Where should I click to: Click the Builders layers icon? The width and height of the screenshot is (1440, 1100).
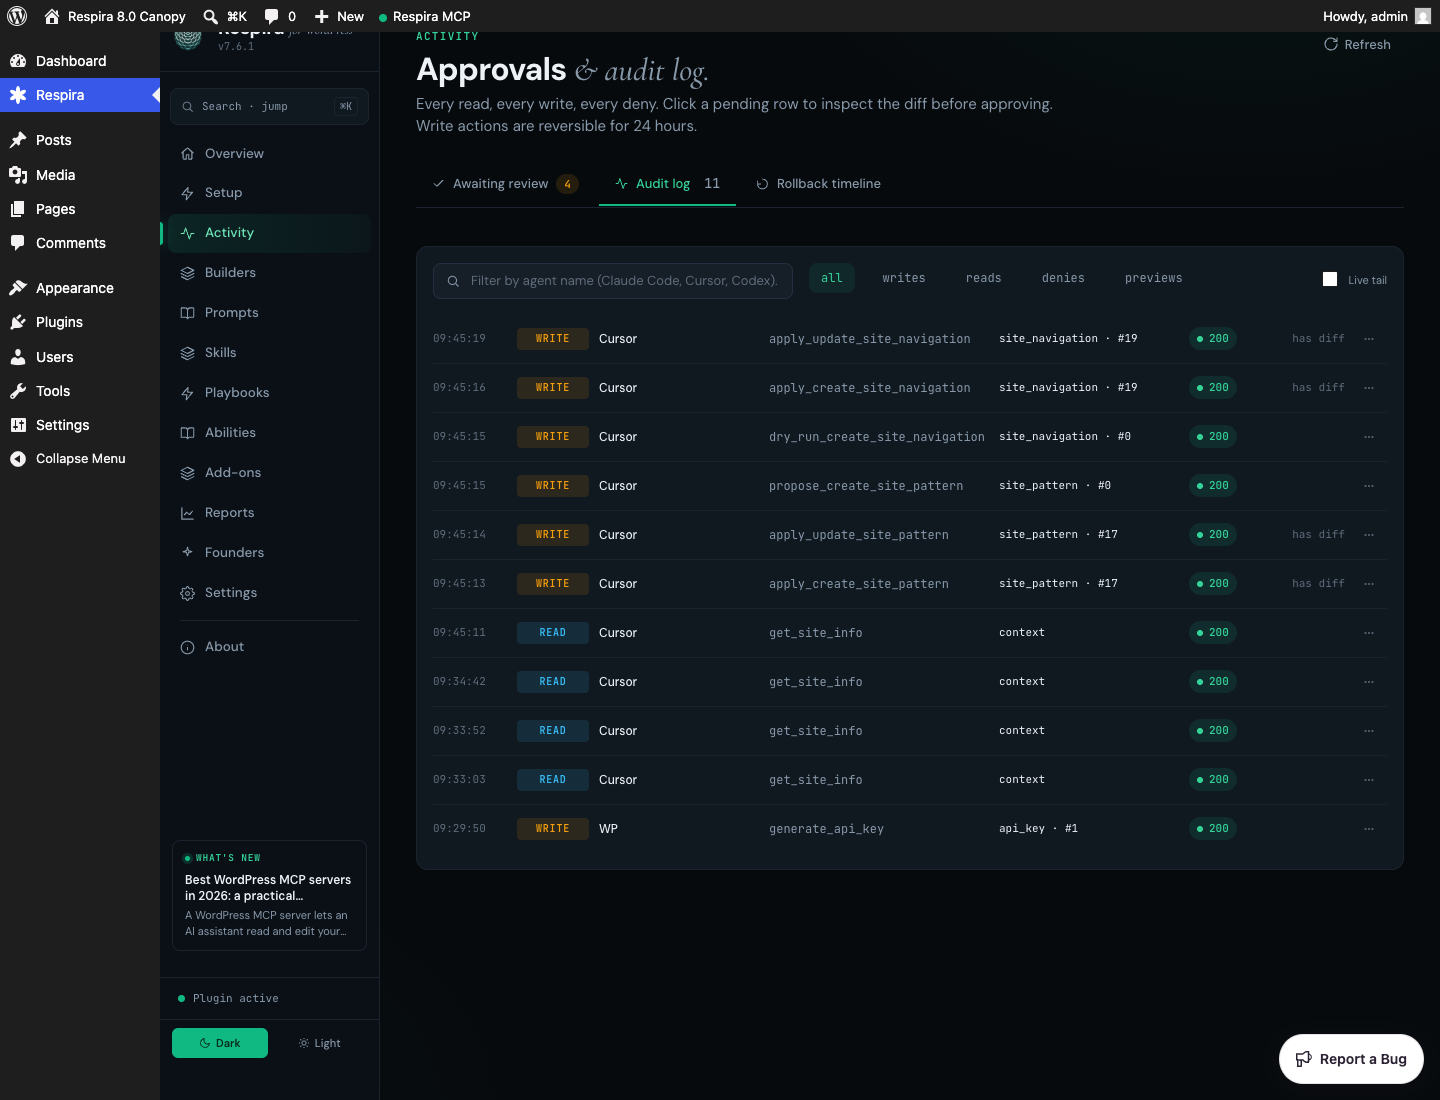[x=187, y=273]
